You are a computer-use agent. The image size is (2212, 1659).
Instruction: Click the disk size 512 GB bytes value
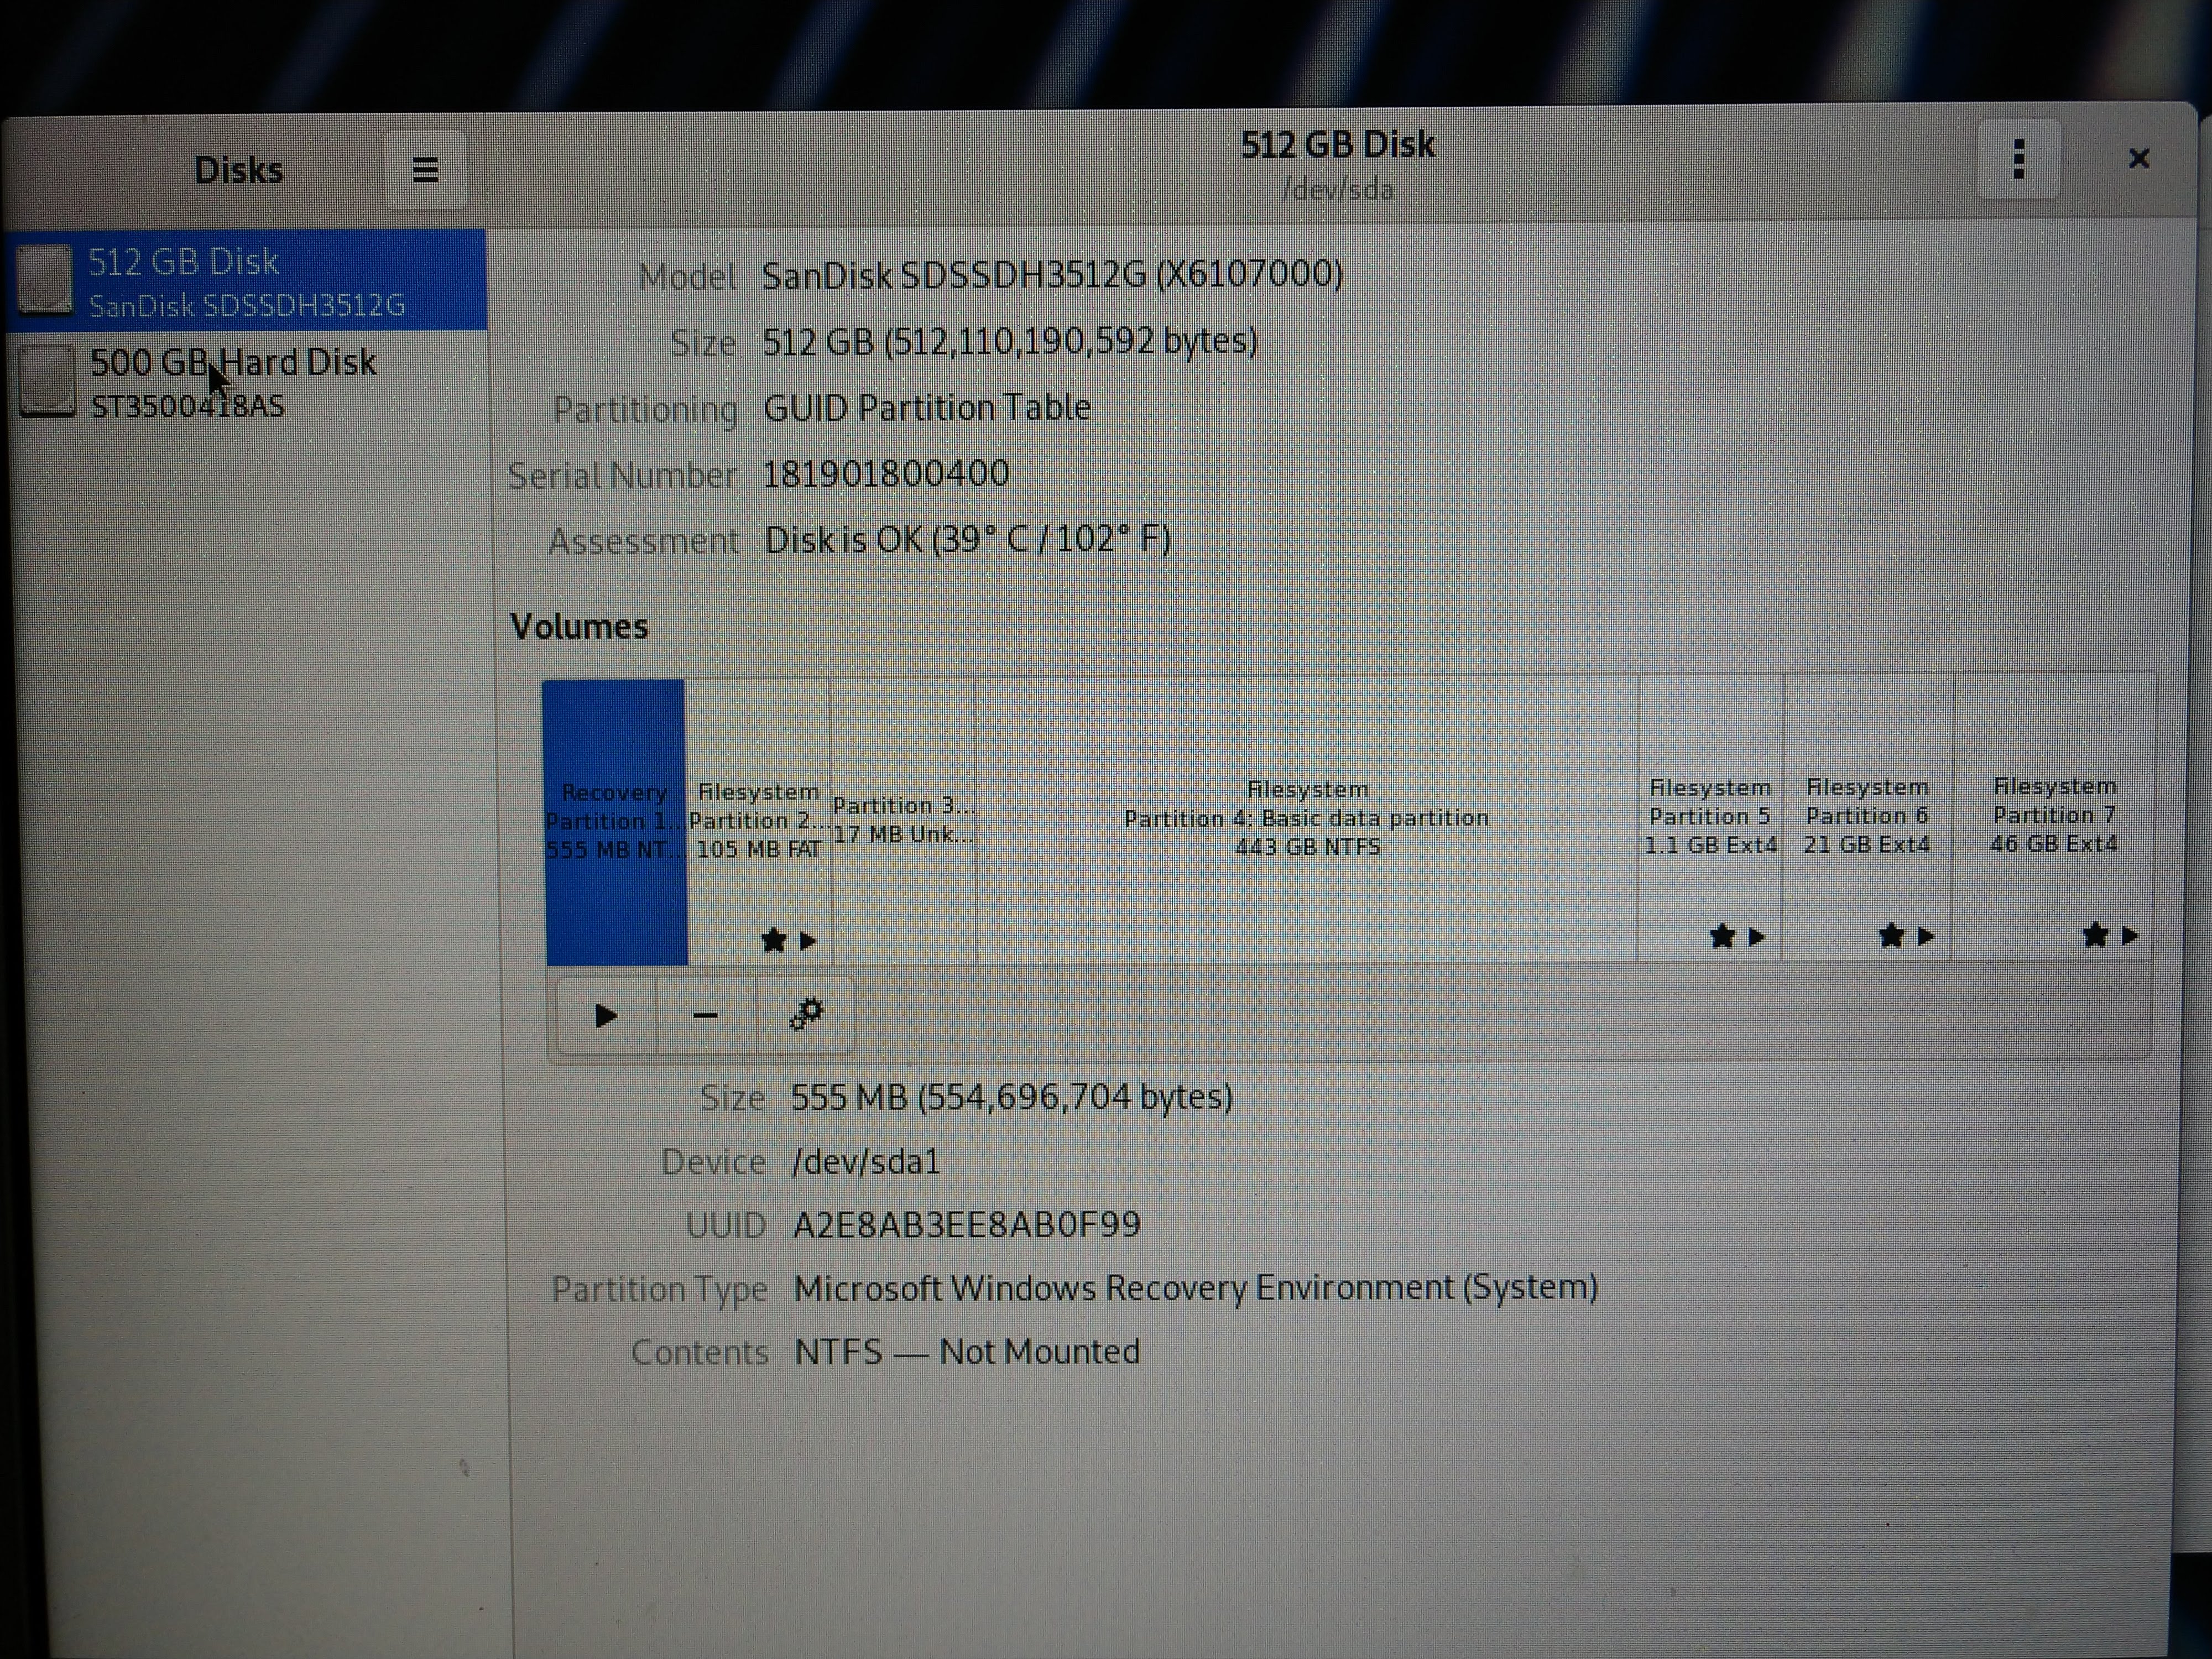tap(1010, 341)
